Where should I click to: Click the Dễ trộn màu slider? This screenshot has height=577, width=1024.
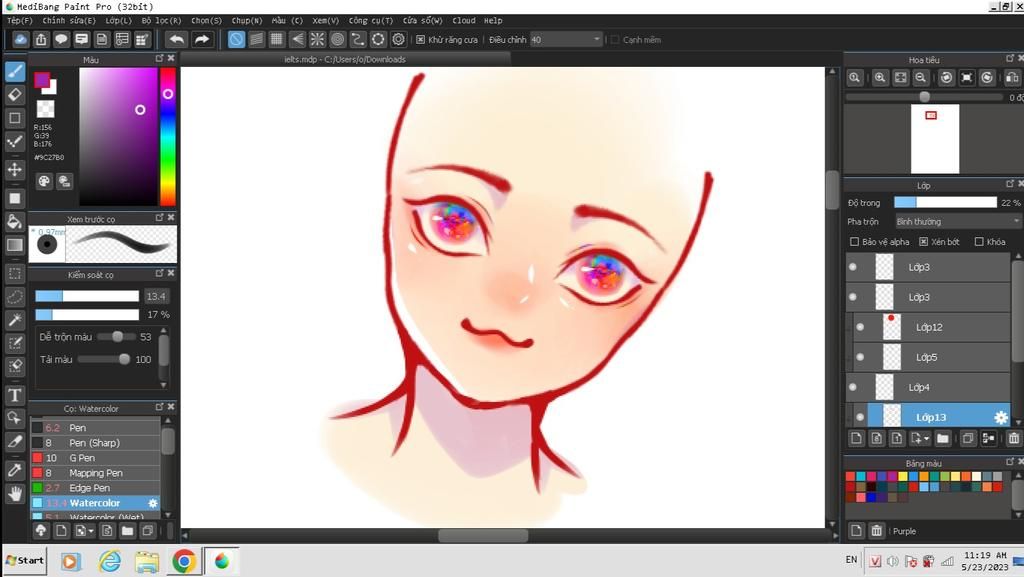[116, 337]
